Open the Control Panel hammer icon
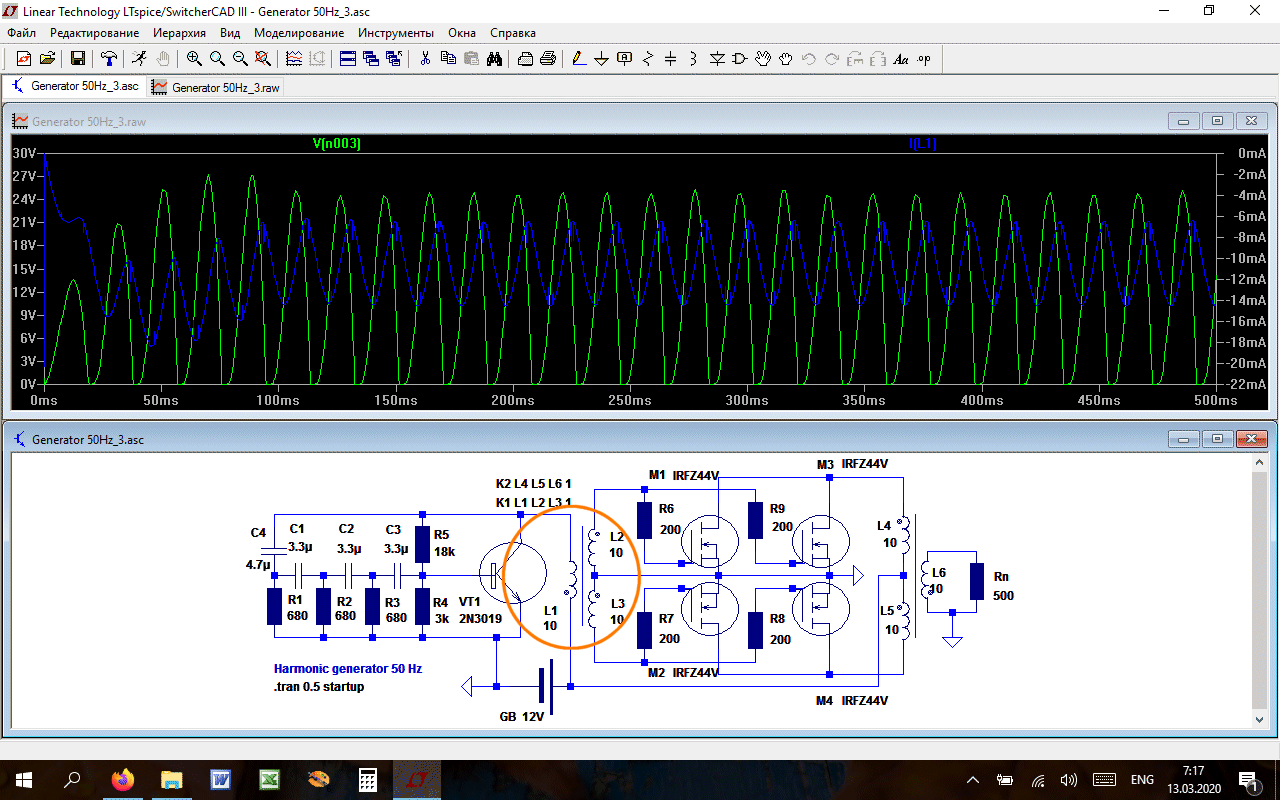Viewport: 1280px width, 800px height. tap(109, 59)
